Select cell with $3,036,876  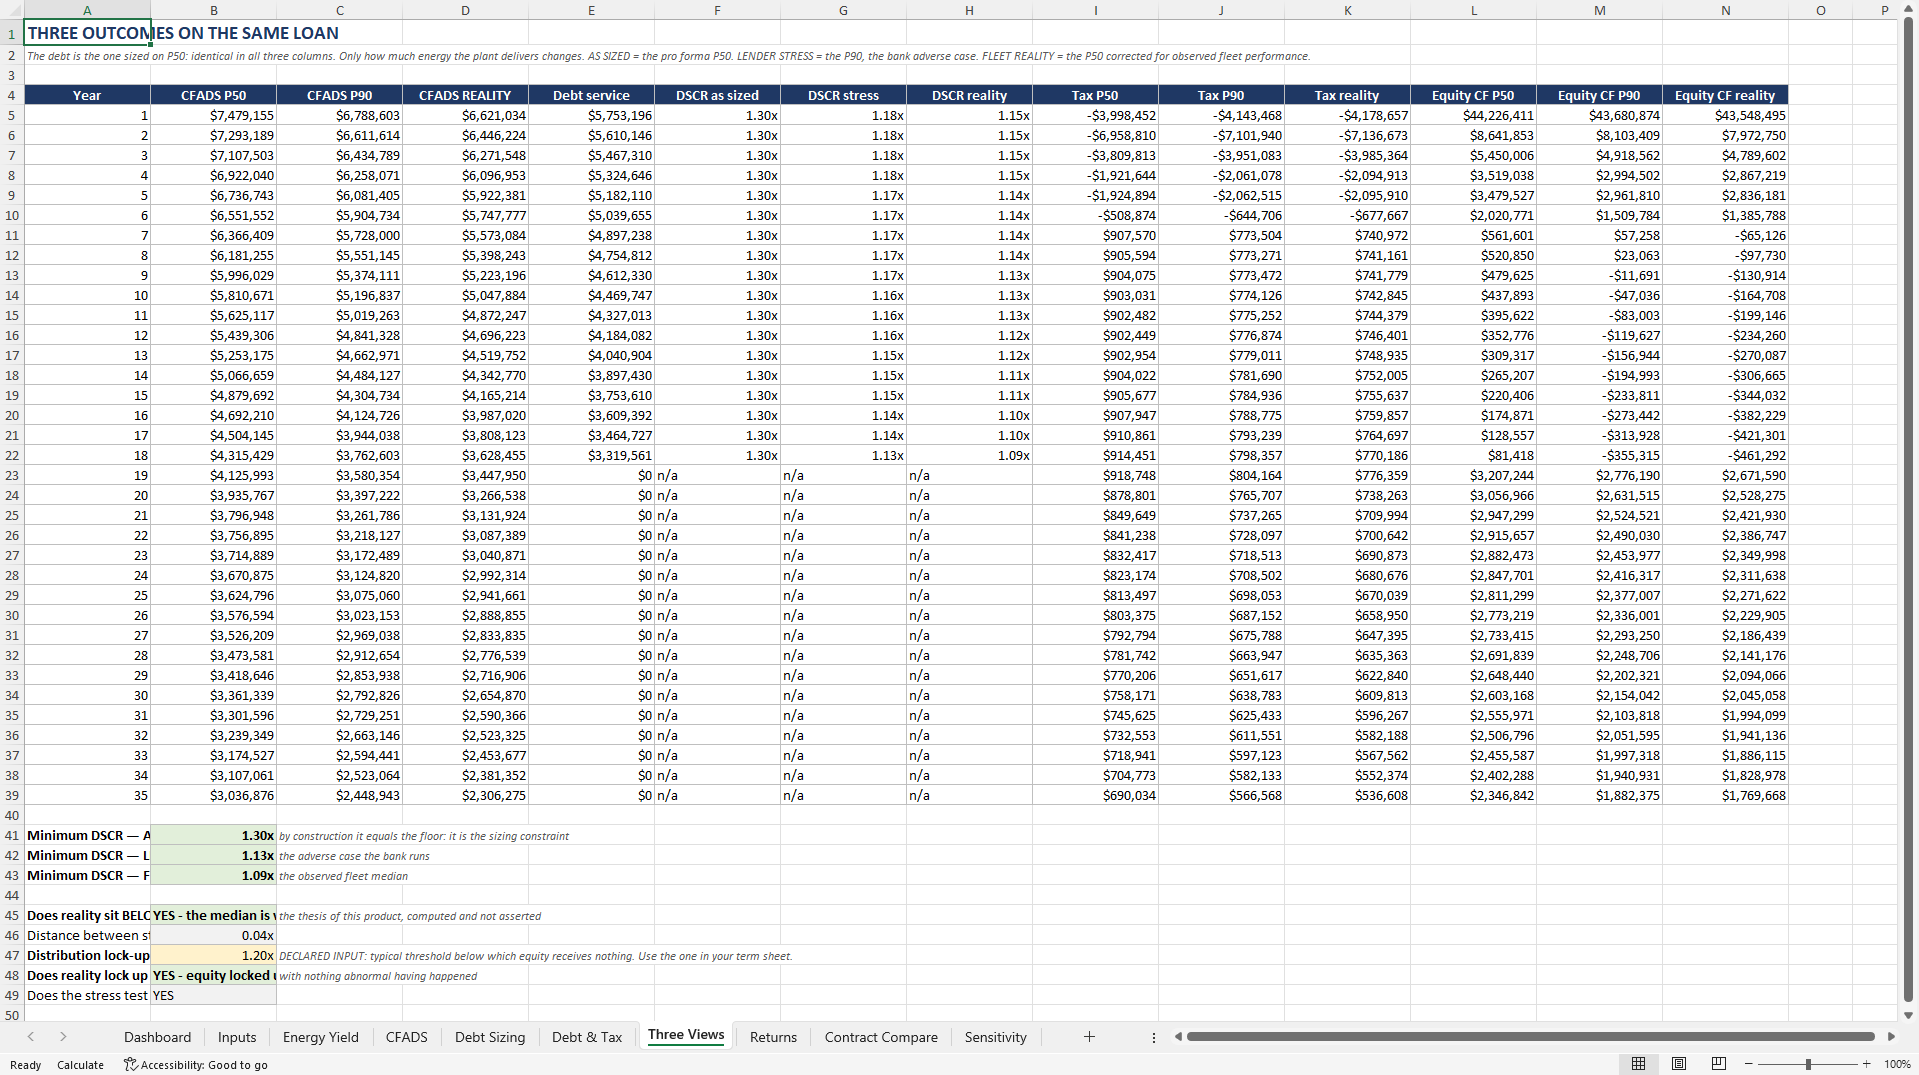pos(213,795)
